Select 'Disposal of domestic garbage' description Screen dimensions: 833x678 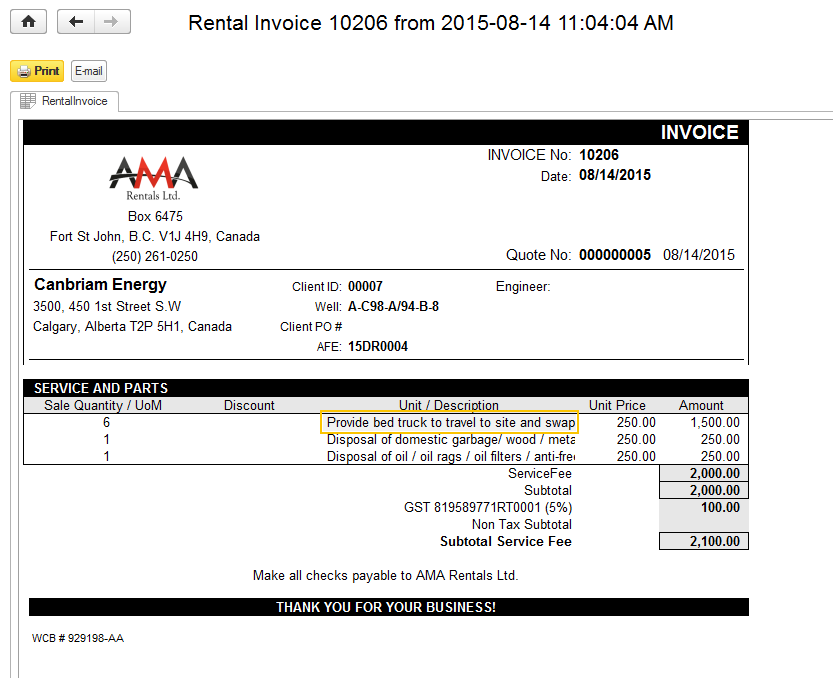tap(450, 439)
